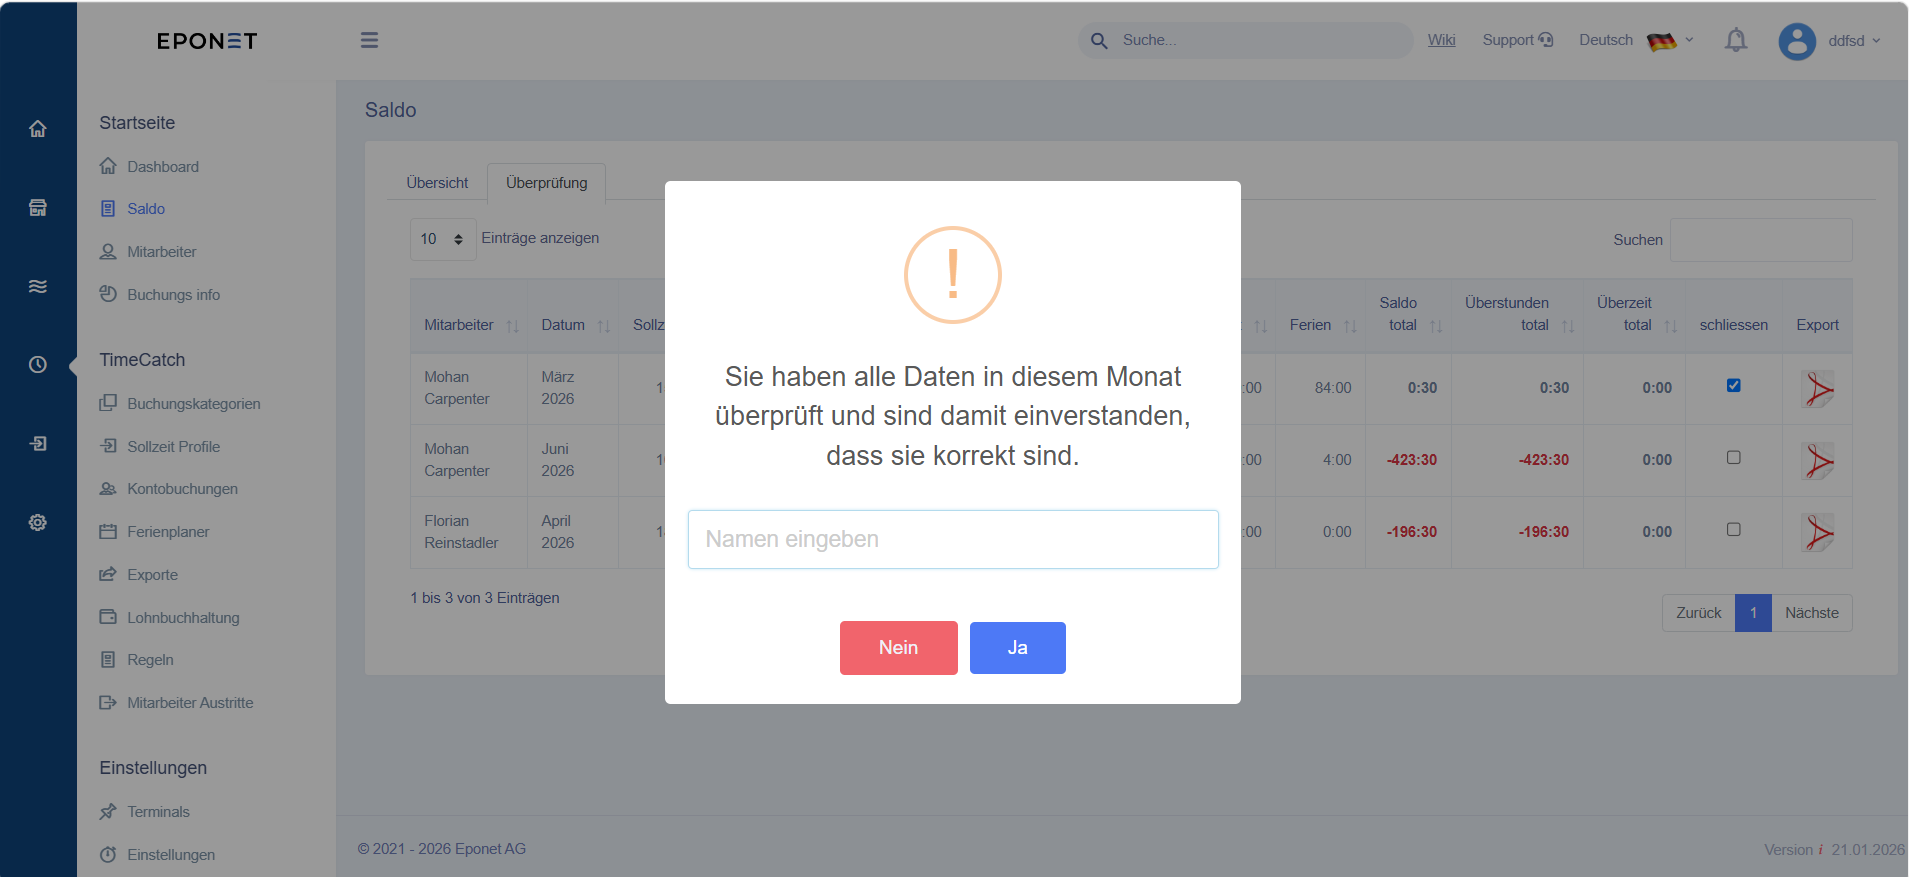The height and width of the screenshot is (877, 1913).
Task: Open the notifications bell
Action: pos(1736,40)
